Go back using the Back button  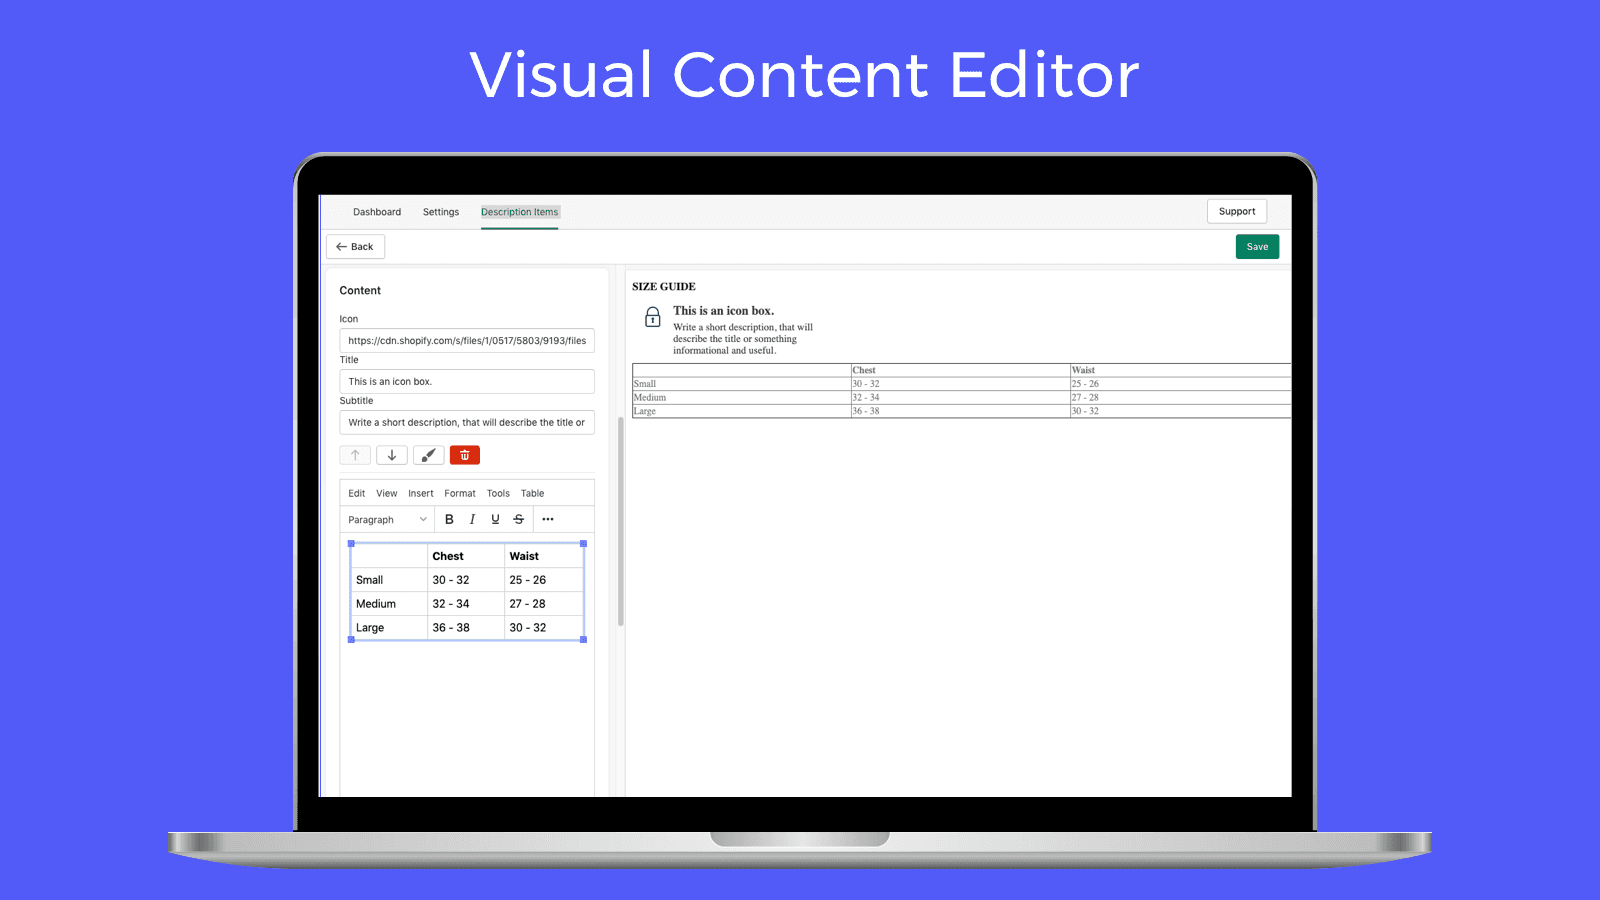click(x=355, y=246)
